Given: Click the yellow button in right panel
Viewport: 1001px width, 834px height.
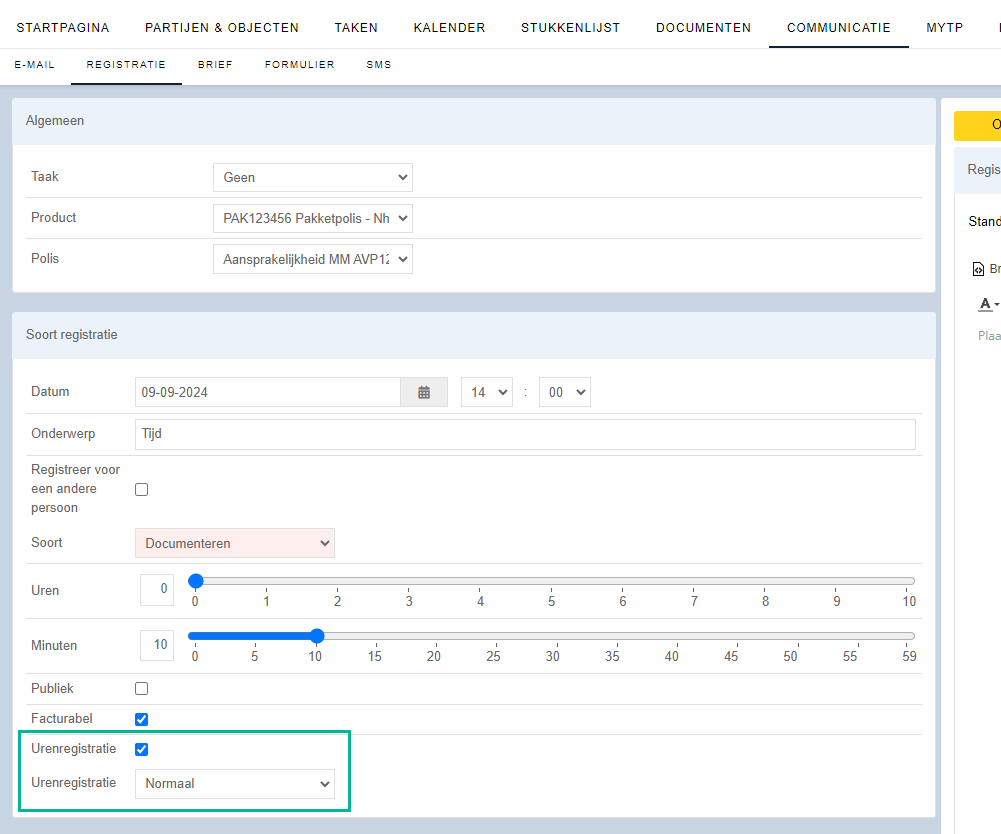Looking at the screenshot, I should [977, 125].
